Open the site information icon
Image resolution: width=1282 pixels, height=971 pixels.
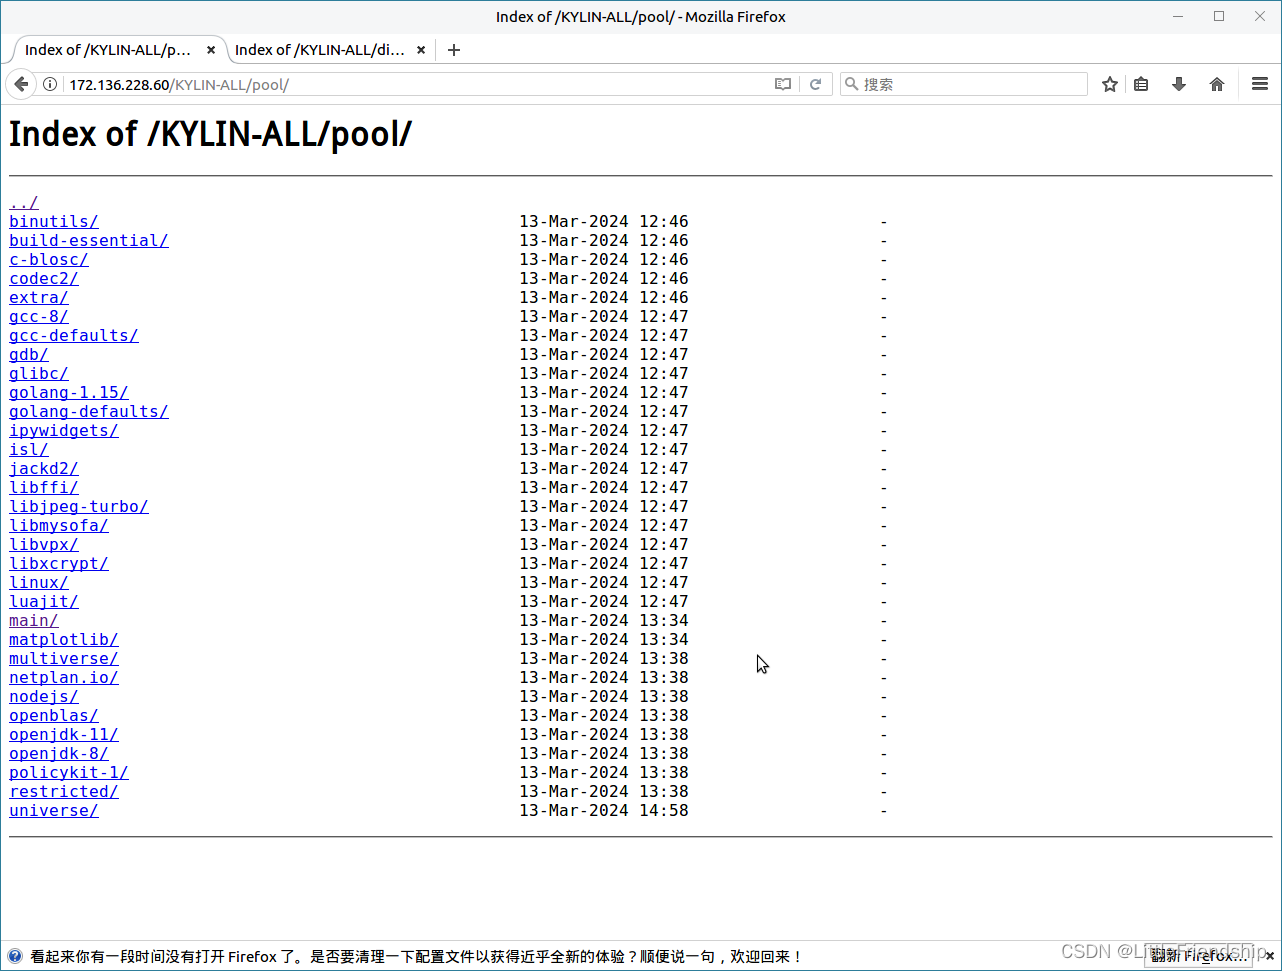pyautogui.click(x=50, y=84)
